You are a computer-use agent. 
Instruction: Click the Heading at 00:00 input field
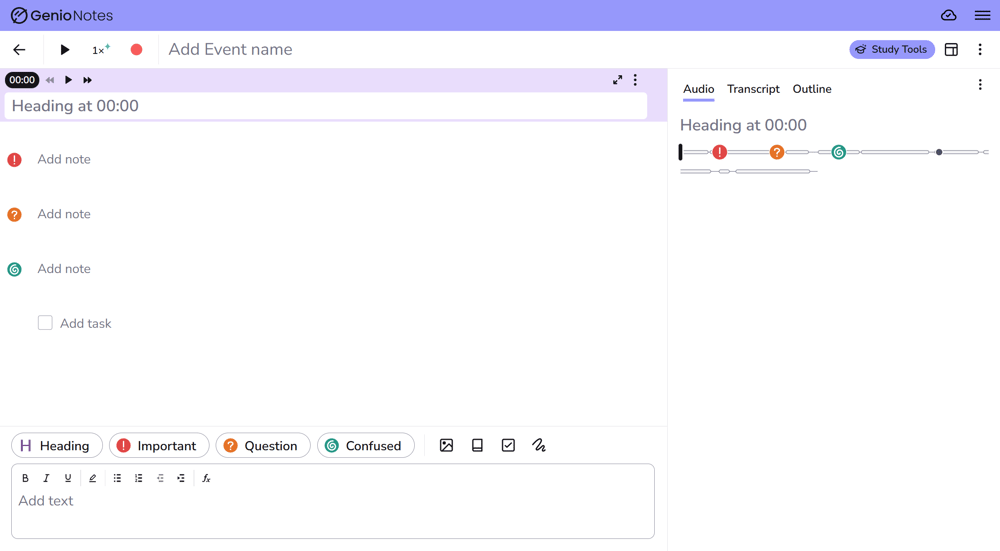click(326, 106)
